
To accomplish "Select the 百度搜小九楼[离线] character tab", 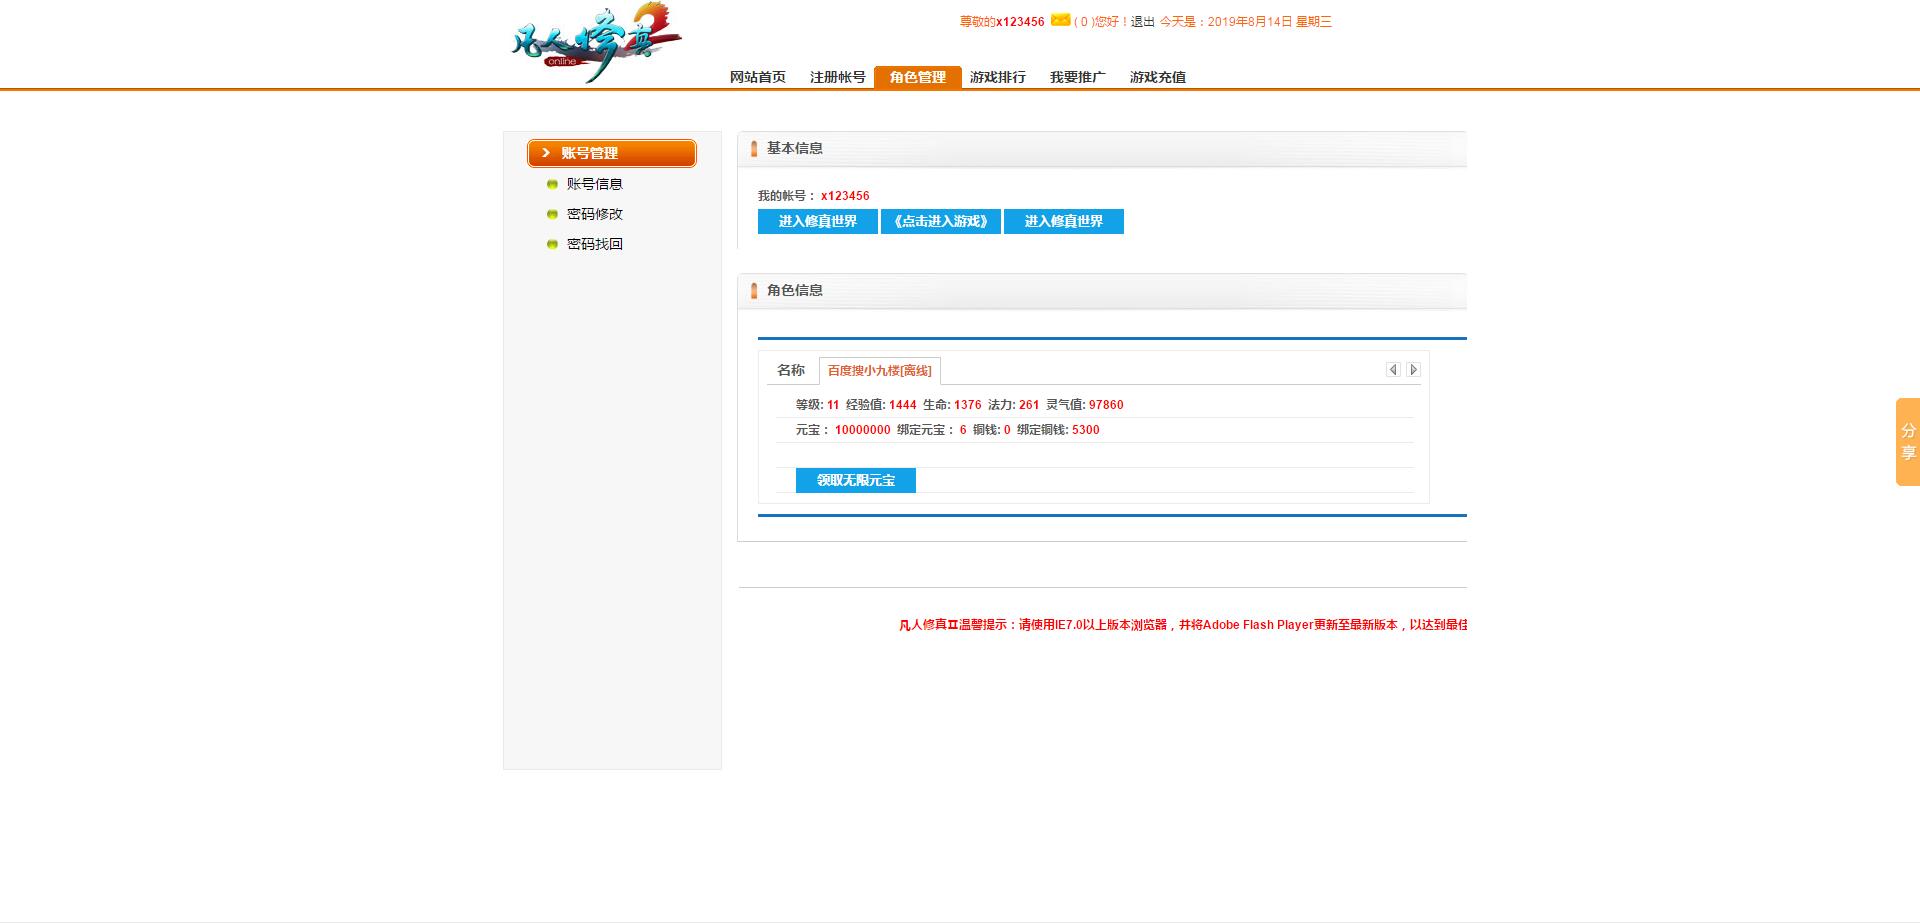I will click(x=879, y=371).
